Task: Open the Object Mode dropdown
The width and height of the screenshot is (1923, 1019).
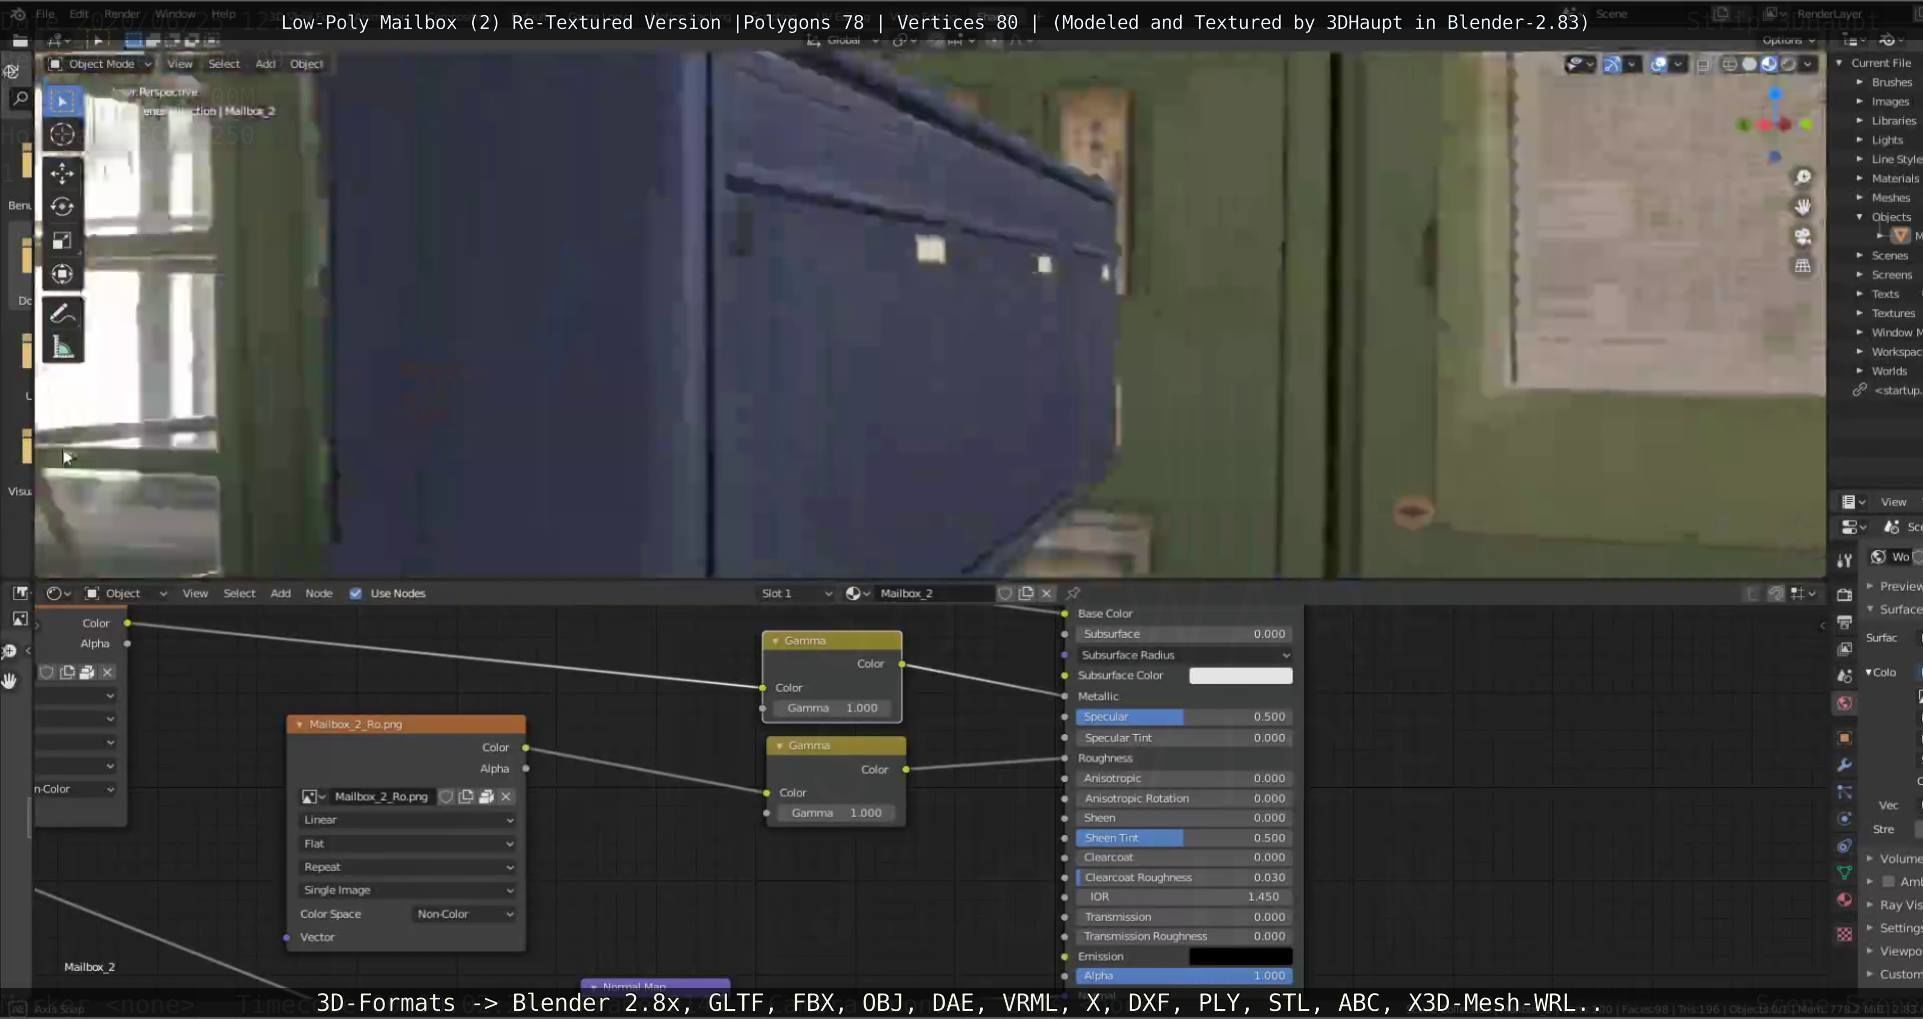Action: [x=100, y=64]
